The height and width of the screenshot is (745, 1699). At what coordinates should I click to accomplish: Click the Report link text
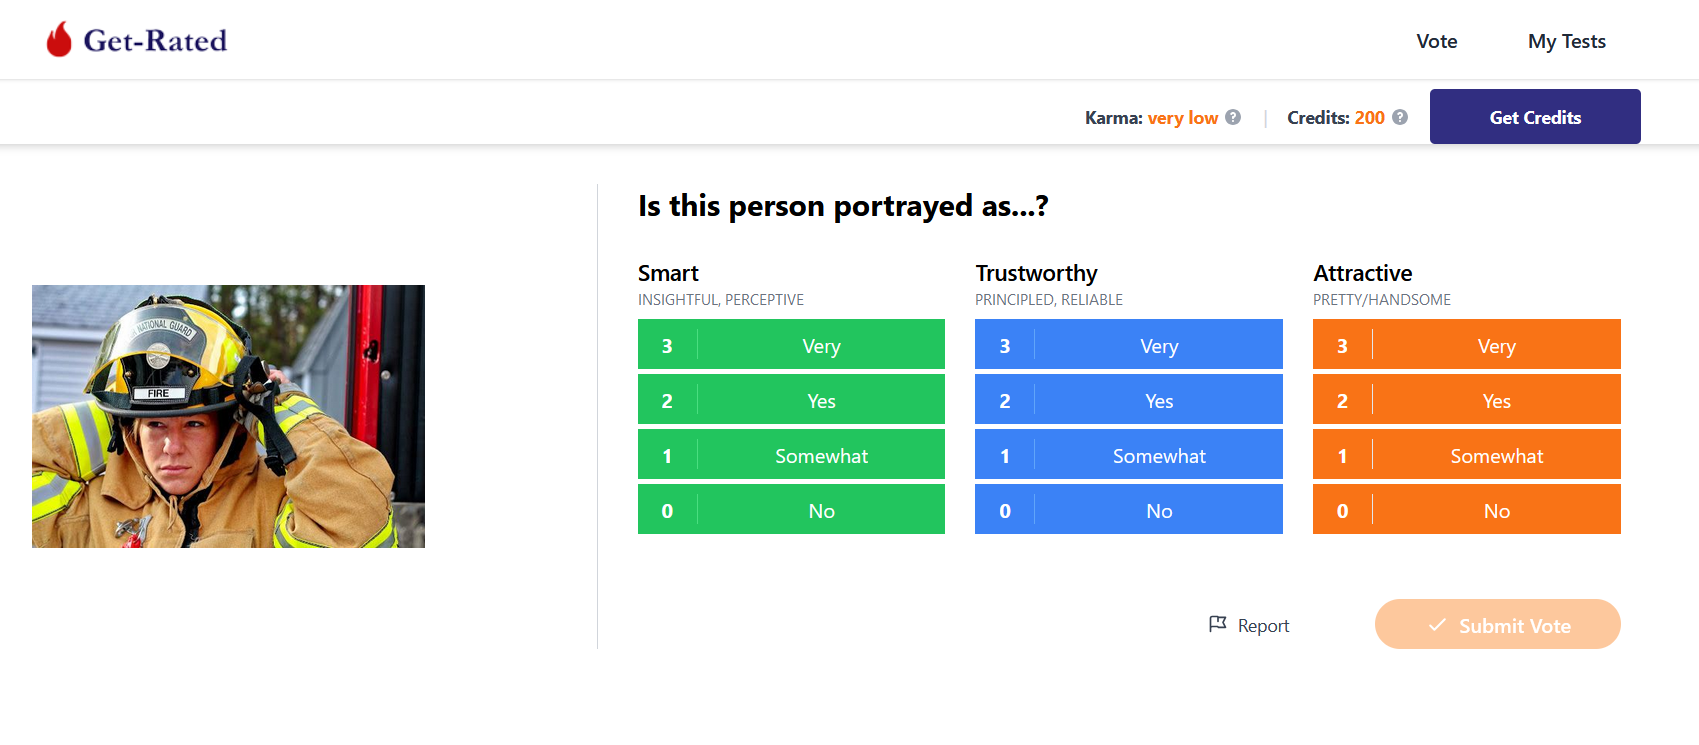tap(1263, 626)
